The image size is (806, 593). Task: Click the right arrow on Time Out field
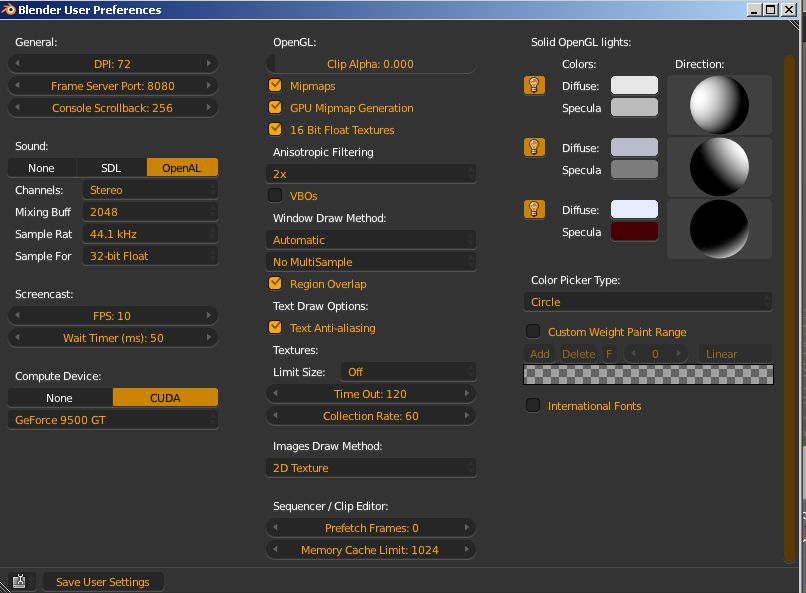point(468,394)
